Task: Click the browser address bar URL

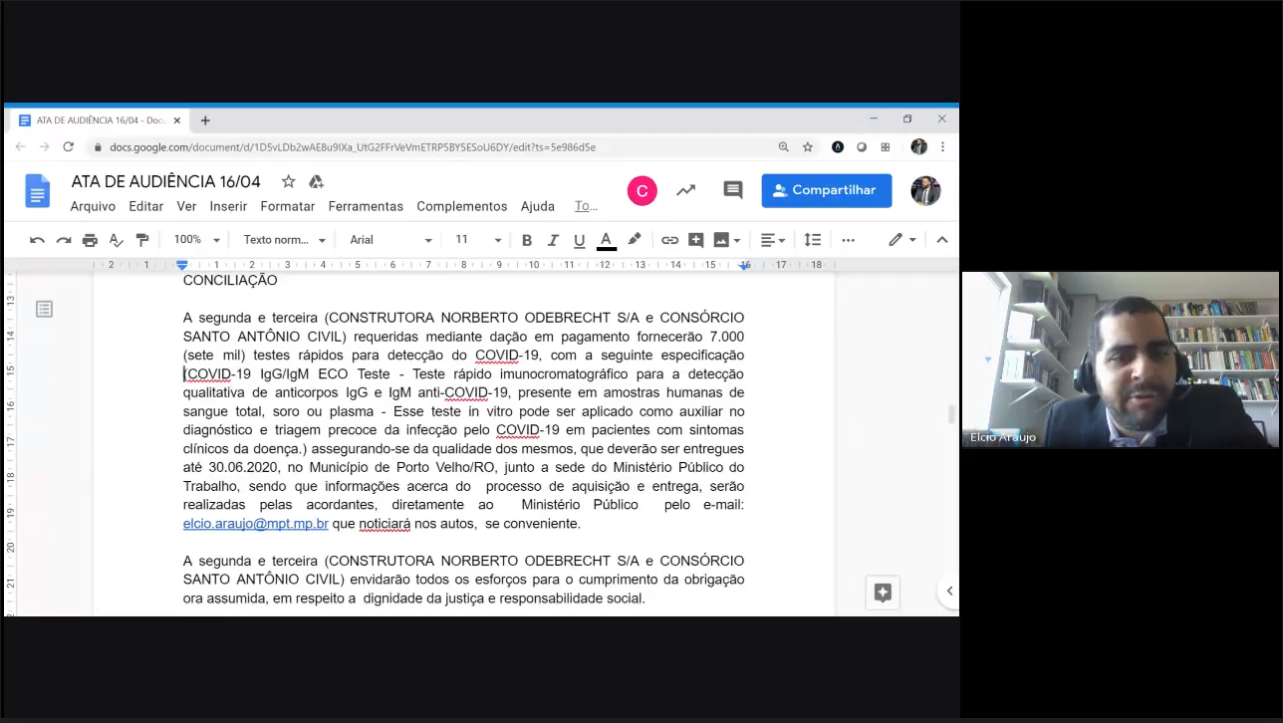Action: tap(352, 147)
